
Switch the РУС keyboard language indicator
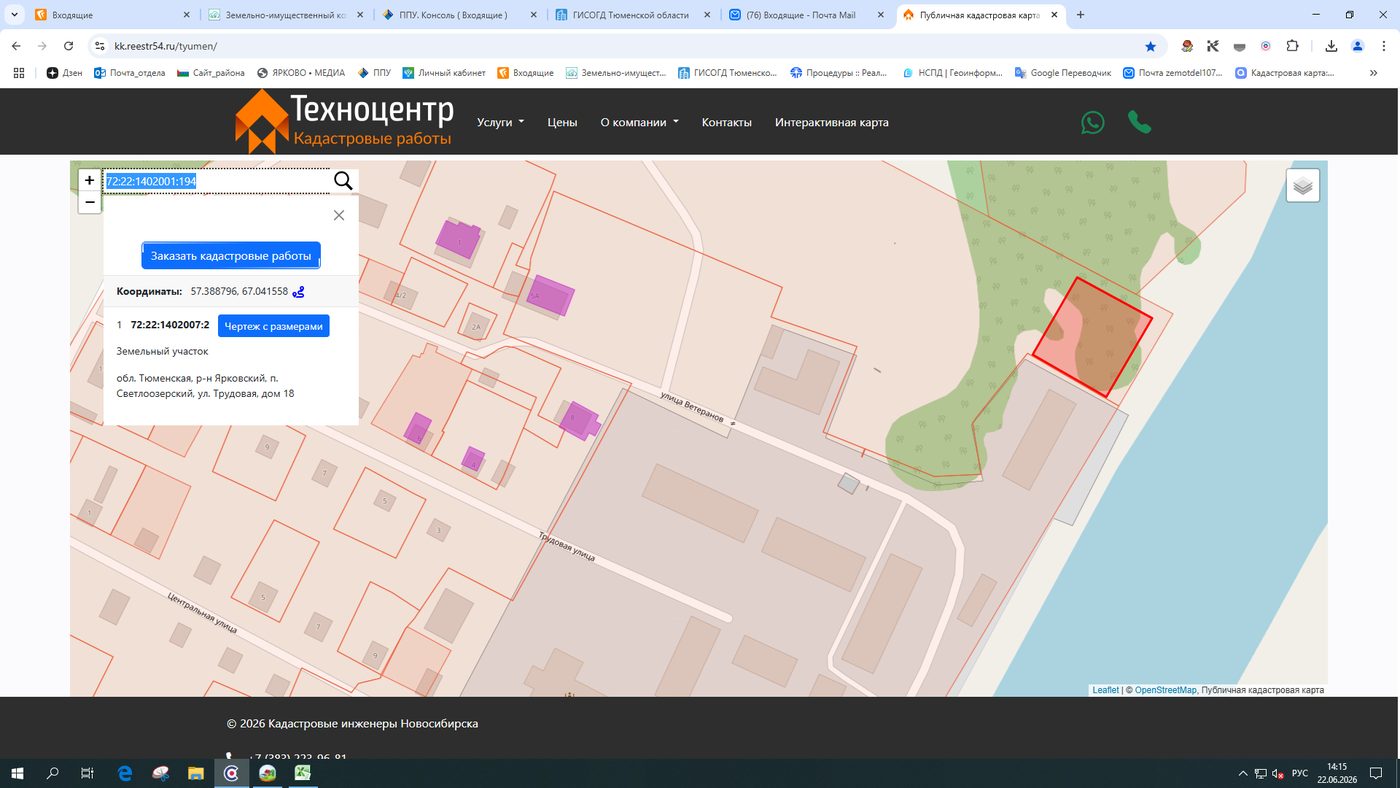click(1300, 773)
